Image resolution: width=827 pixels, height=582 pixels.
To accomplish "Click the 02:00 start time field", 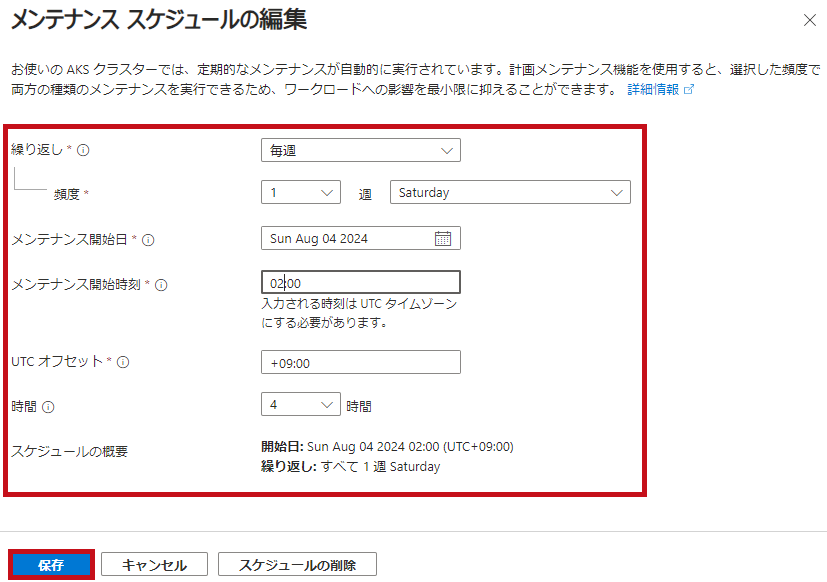I will (x=360, y=283).
